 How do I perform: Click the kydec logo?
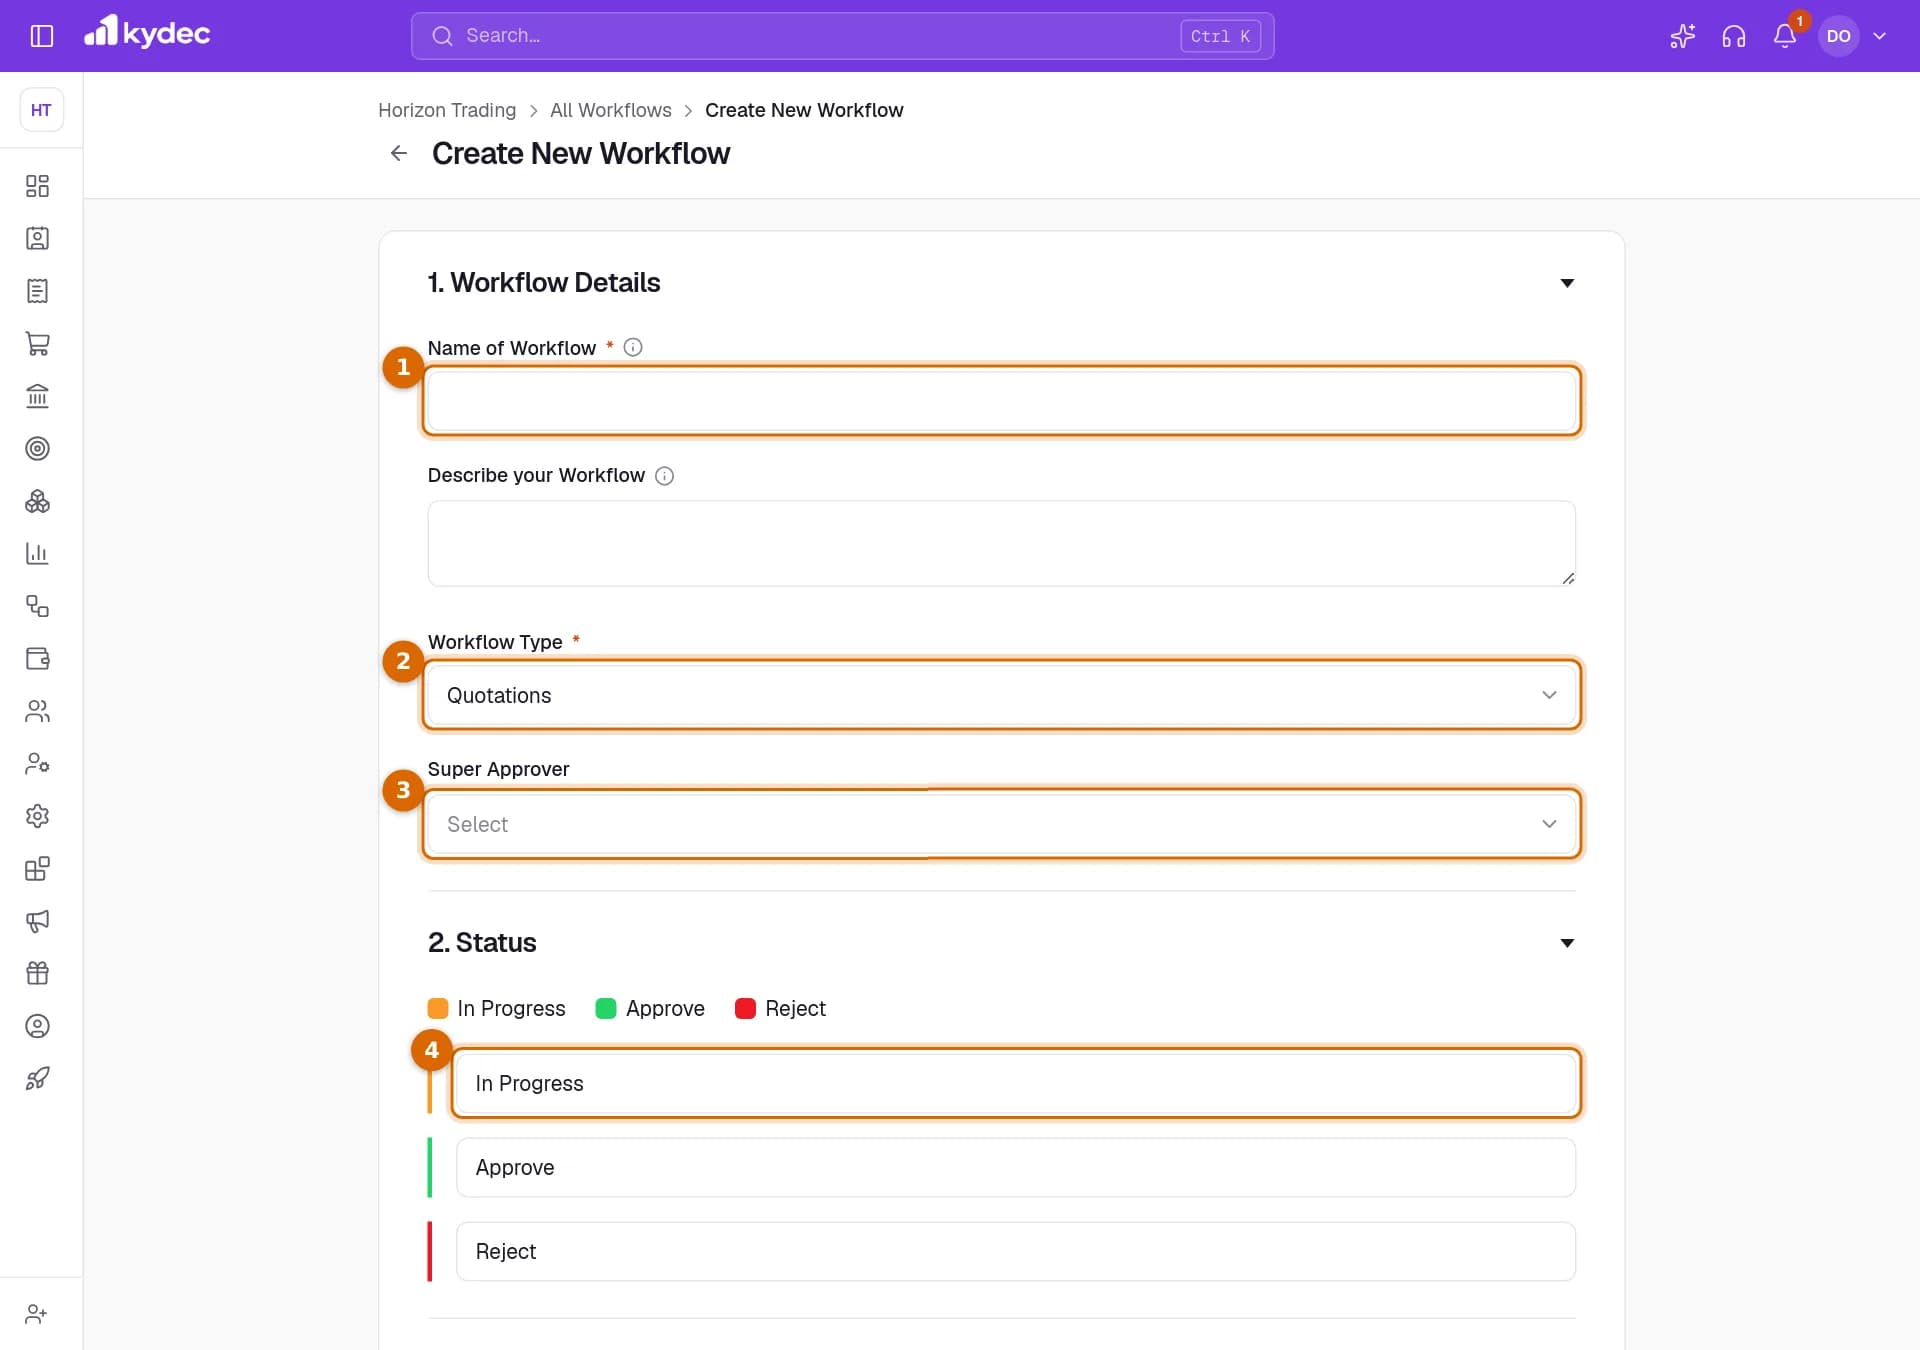pos(147,33)
